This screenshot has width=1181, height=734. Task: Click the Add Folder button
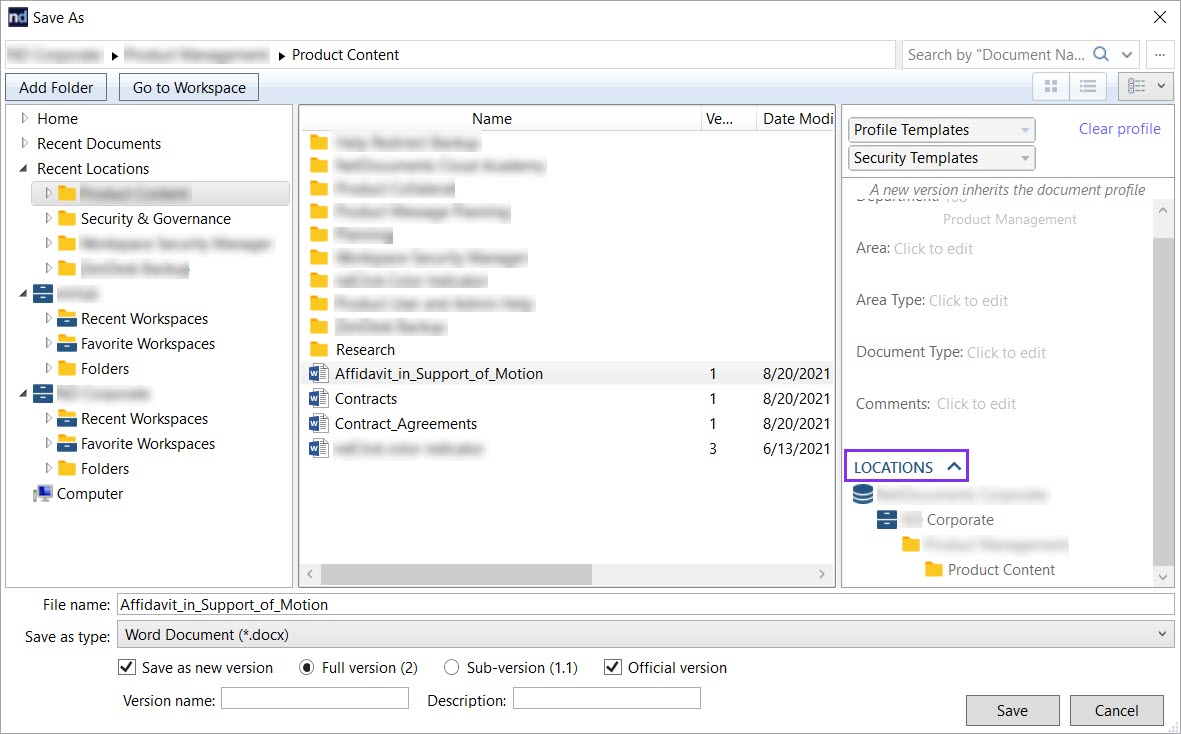tap(56, 88)
